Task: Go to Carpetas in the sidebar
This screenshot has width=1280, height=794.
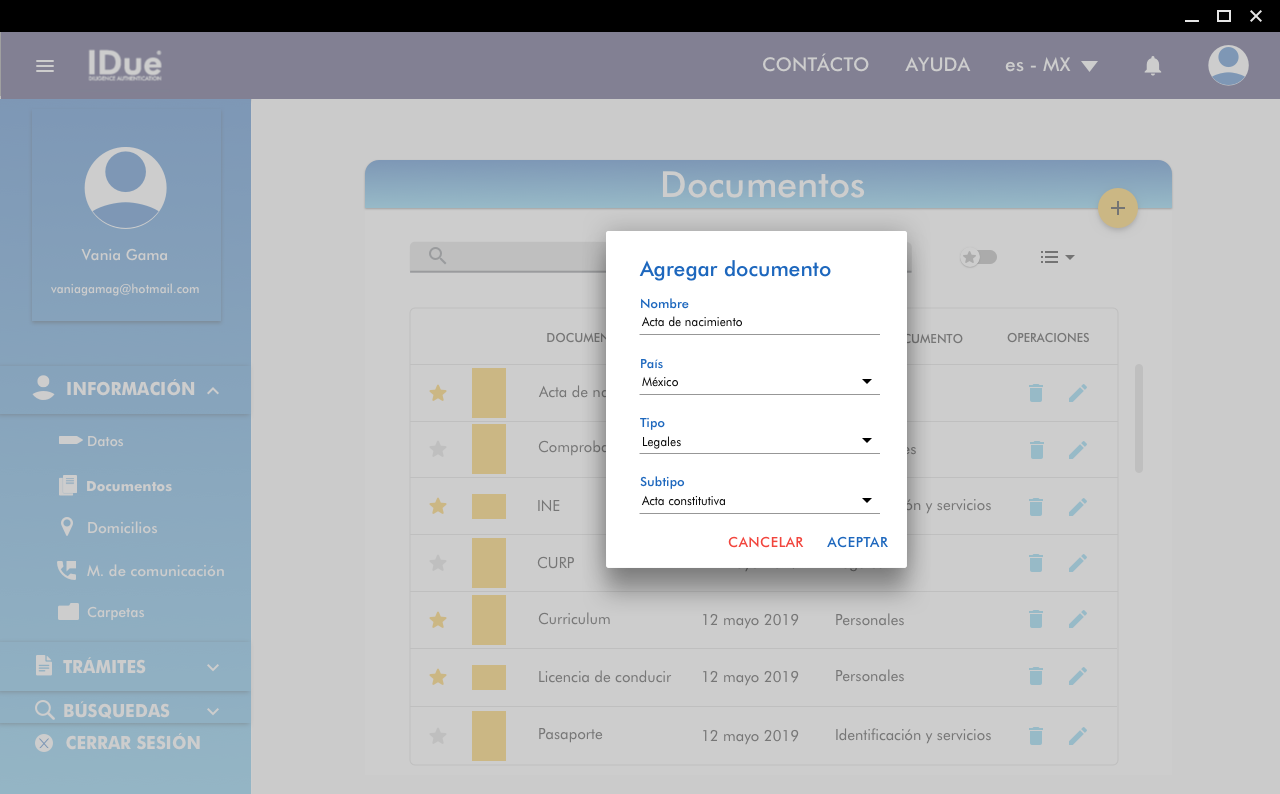Action: click(115, 612)
